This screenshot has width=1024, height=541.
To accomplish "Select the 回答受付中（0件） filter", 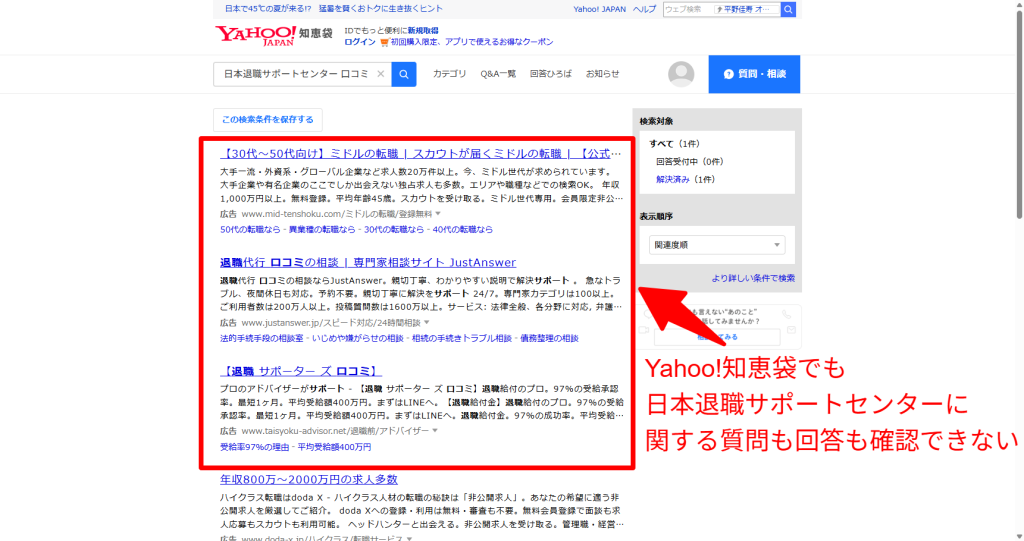I will coord(690,161).
